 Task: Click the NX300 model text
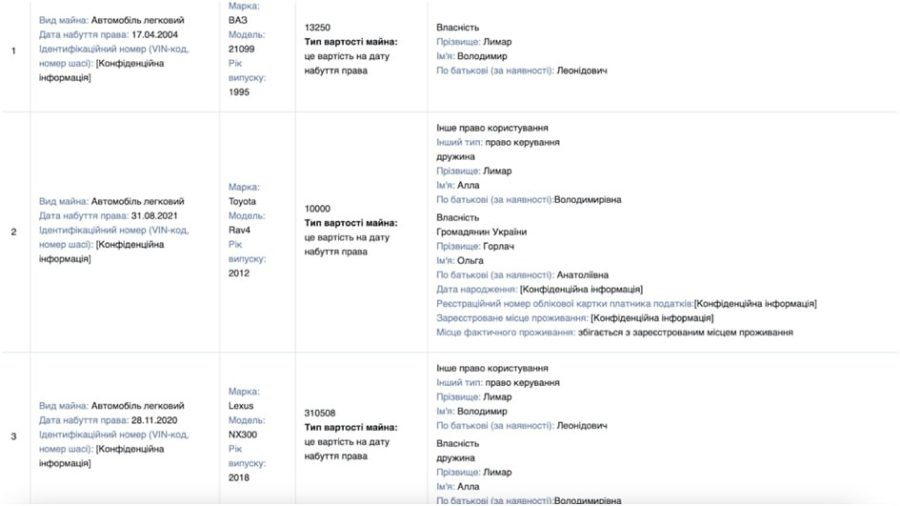(243, 434)
